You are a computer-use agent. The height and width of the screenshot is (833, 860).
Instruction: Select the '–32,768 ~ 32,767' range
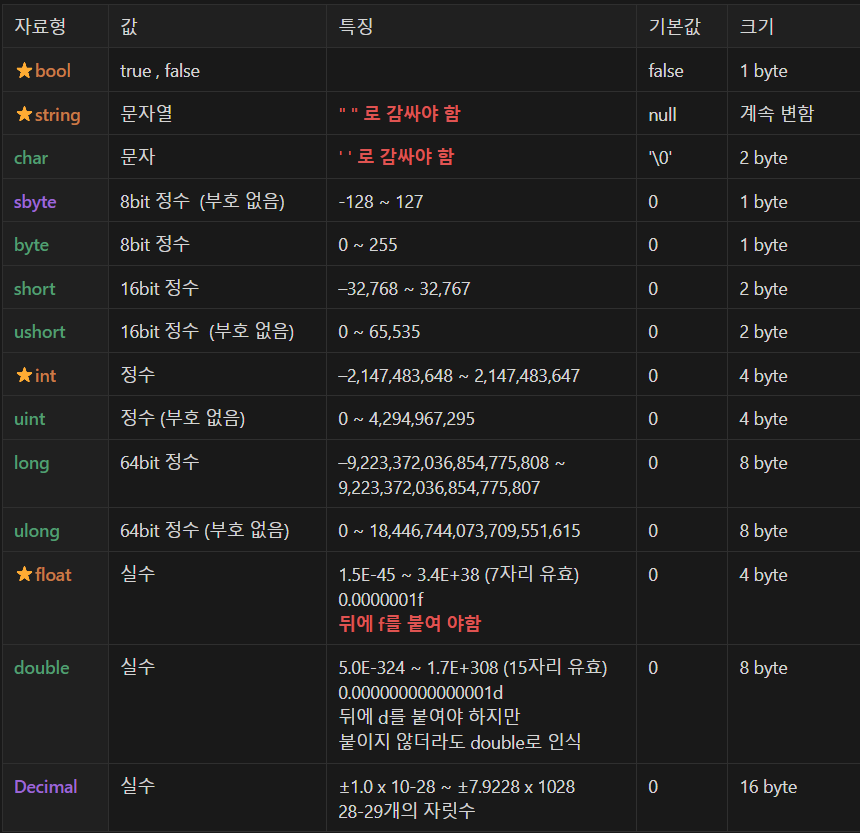[404, 288]
